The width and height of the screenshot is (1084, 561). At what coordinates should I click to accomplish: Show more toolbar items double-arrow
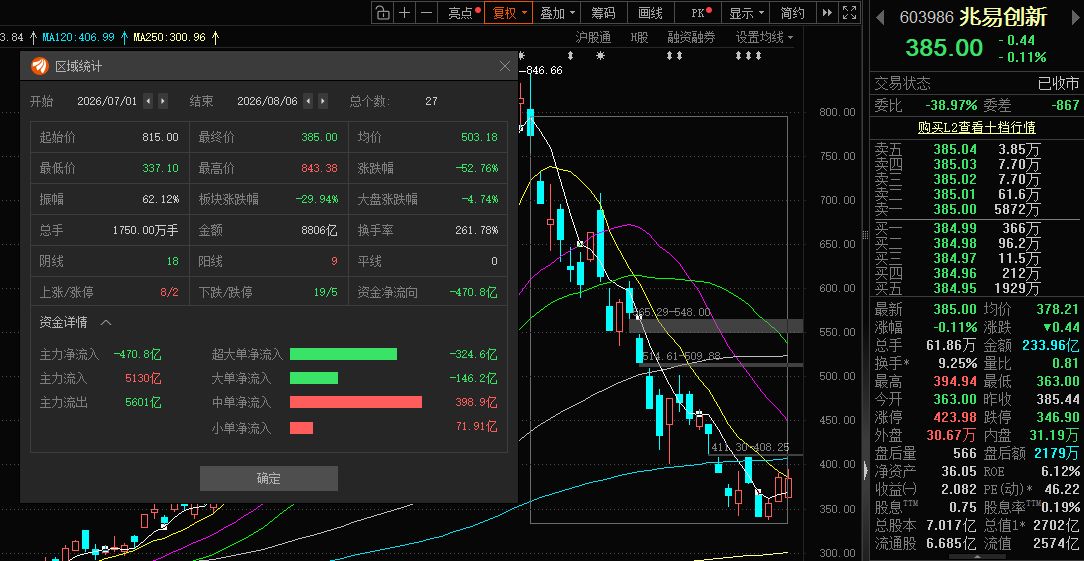pyautogui.click(x=827, y=12)
